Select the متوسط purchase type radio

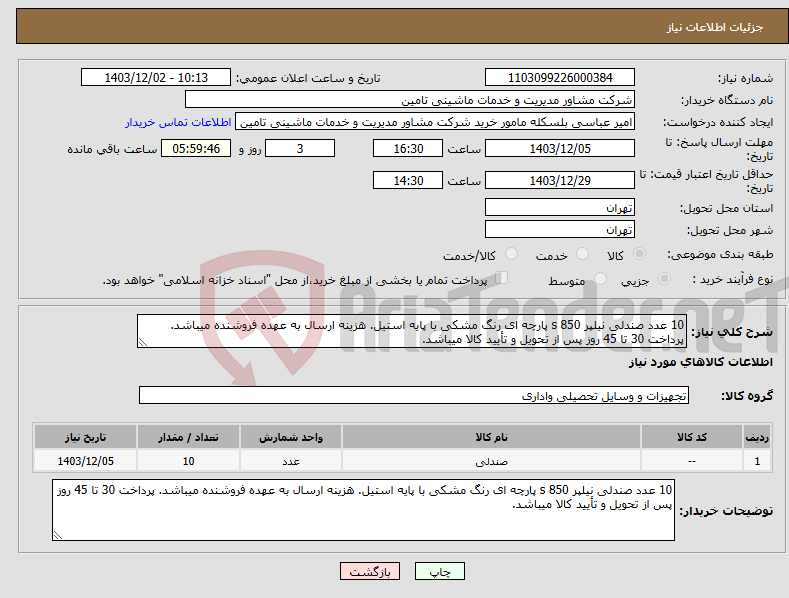(x=600, y=279)
